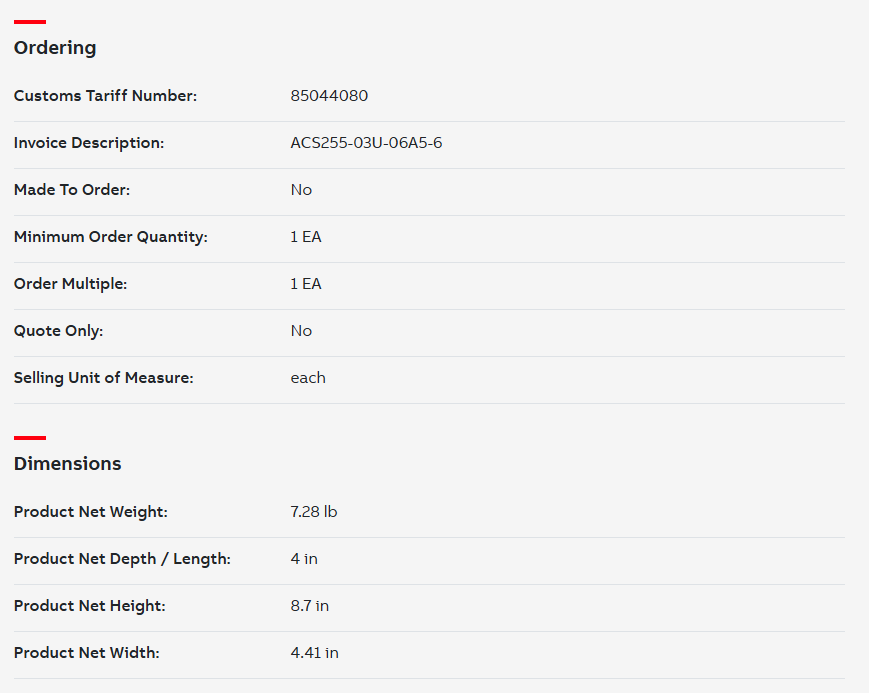
Task: Click the Quote Only value No
Action: coord(301,330)
